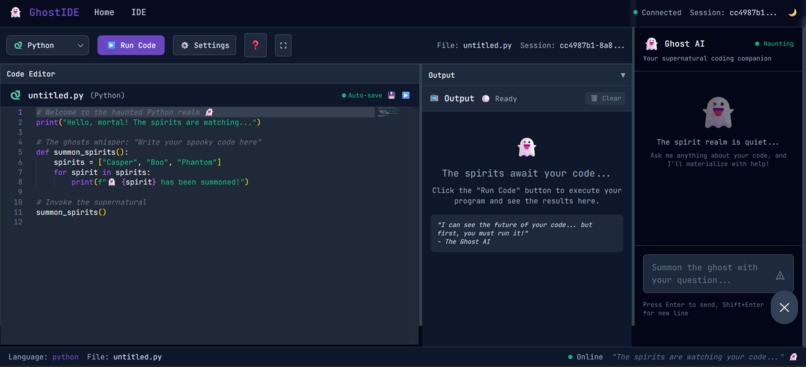Click line number 5 in gutter
The width and height of the screenshot is (806, 367).
point(20,152)
